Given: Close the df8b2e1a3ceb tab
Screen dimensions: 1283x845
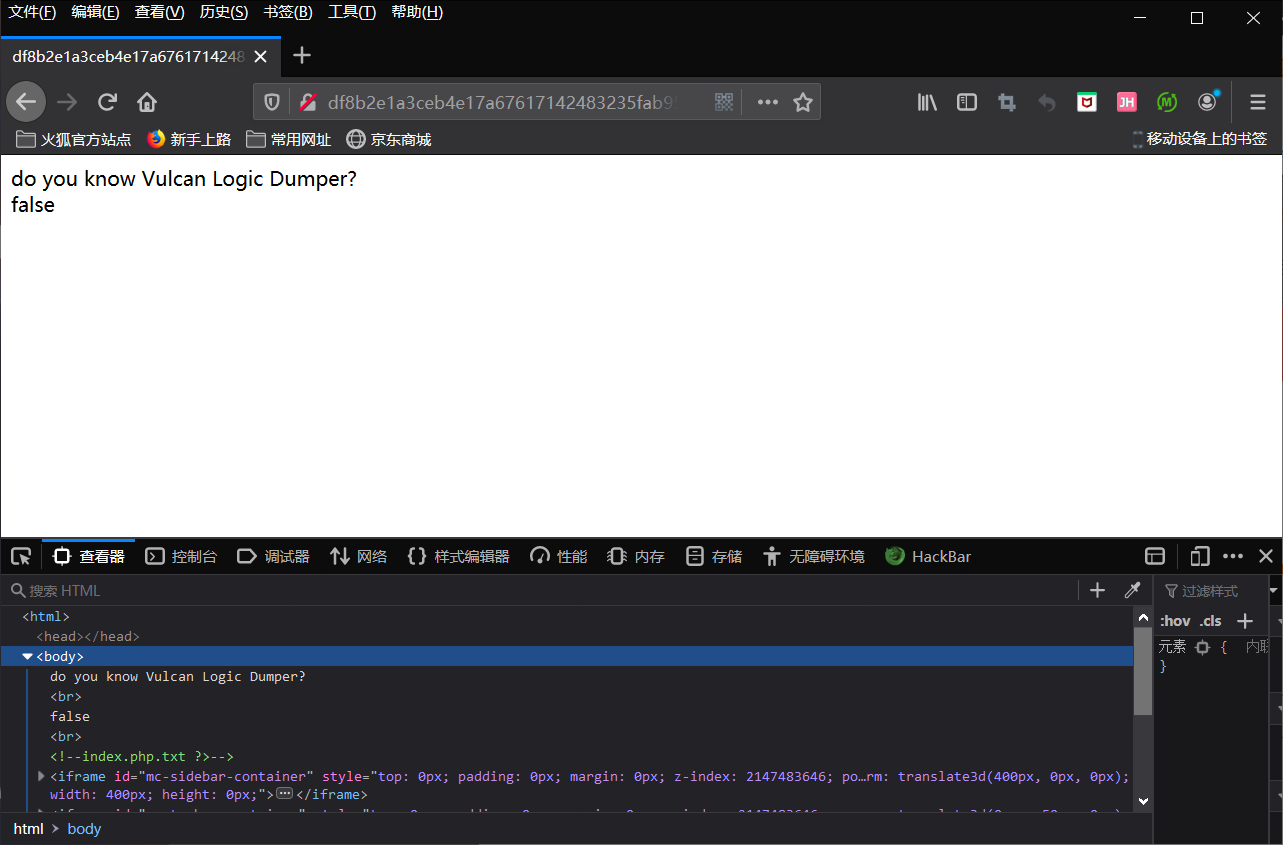Looking at the screenshot, I should (x=260, y=57).
